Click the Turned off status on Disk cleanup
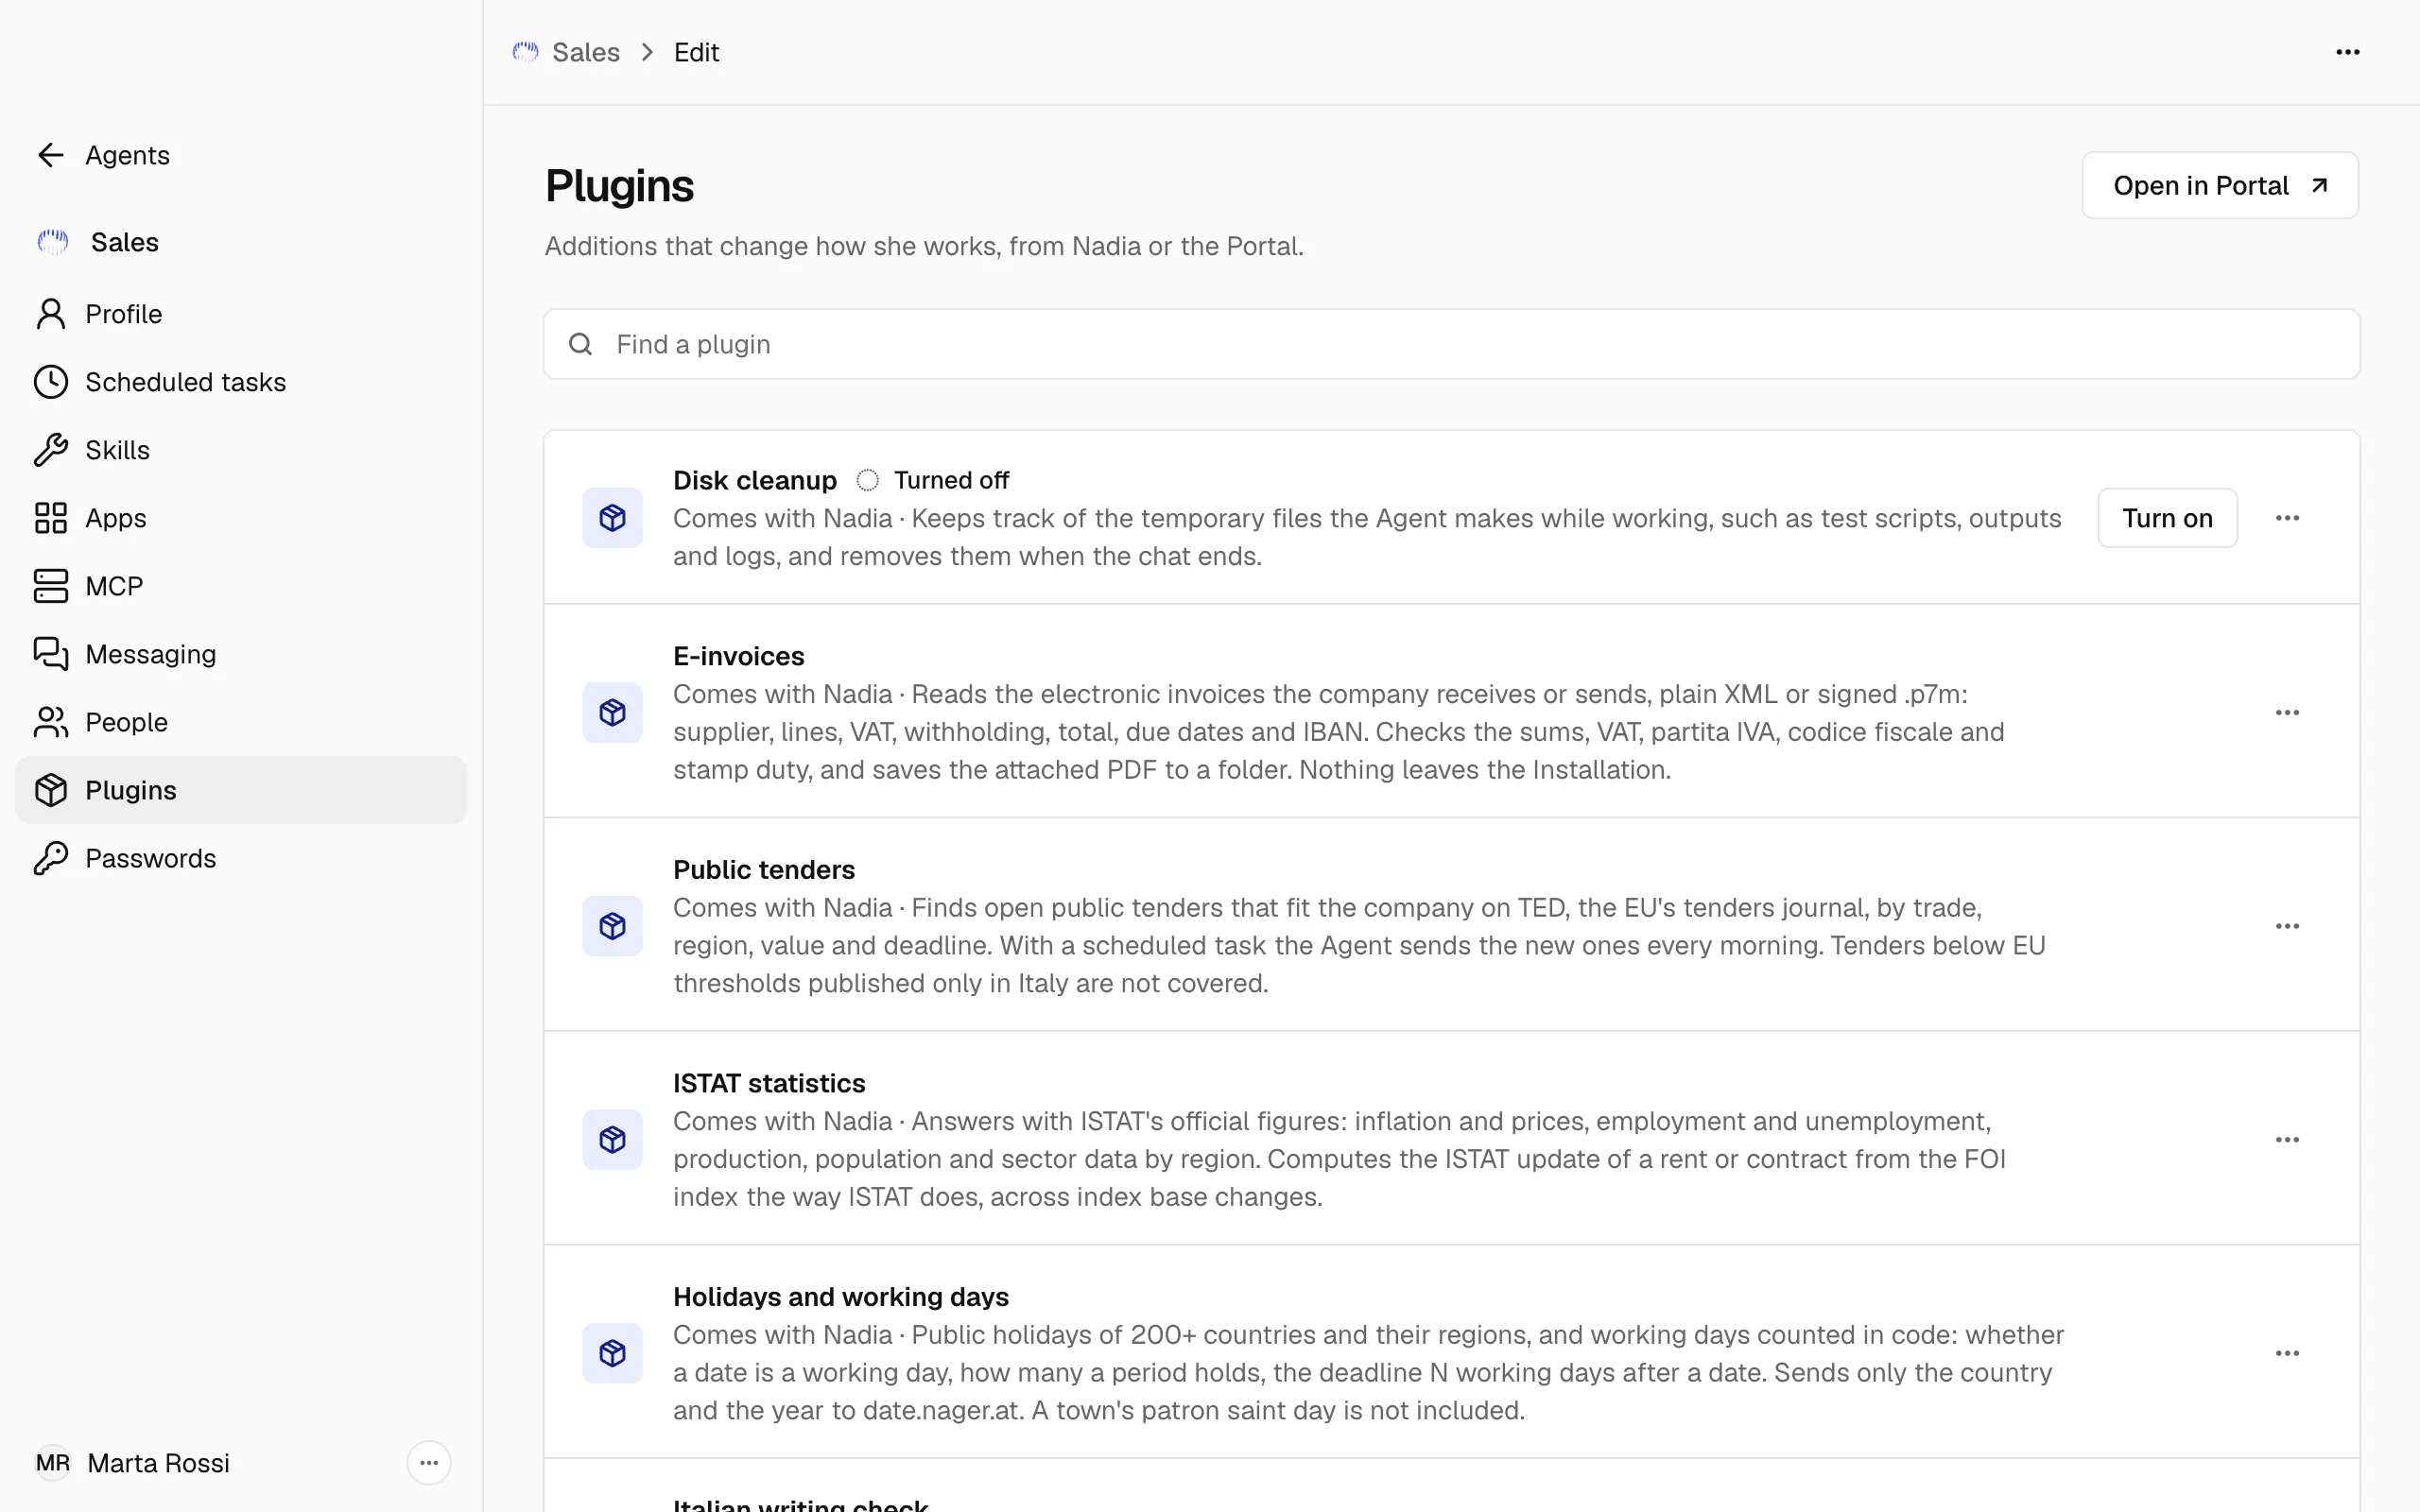The width and height of the screenshot is (2420, 1512). point(933,480)
